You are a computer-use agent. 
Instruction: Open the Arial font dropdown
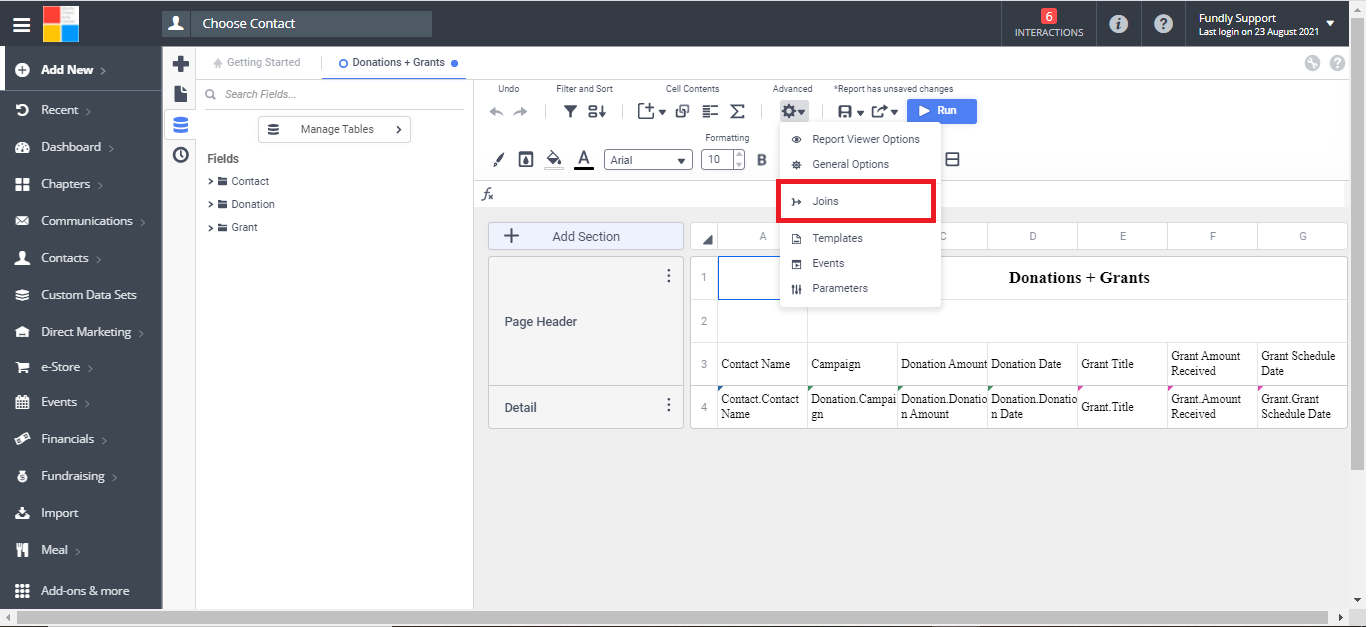(648, 160)
